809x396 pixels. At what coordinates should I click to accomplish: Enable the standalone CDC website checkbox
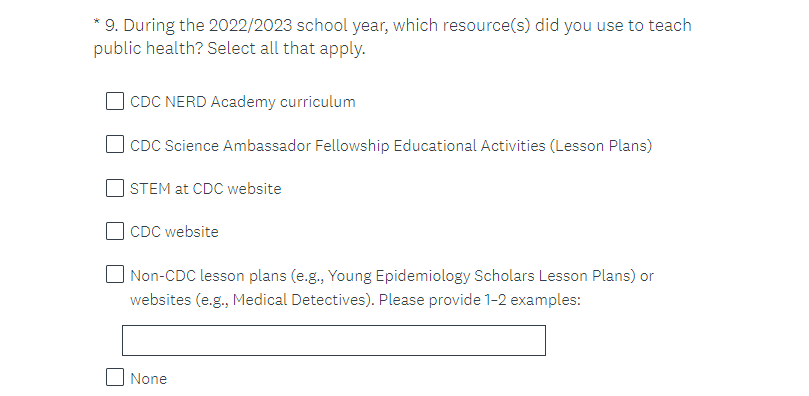click(115, 232)
